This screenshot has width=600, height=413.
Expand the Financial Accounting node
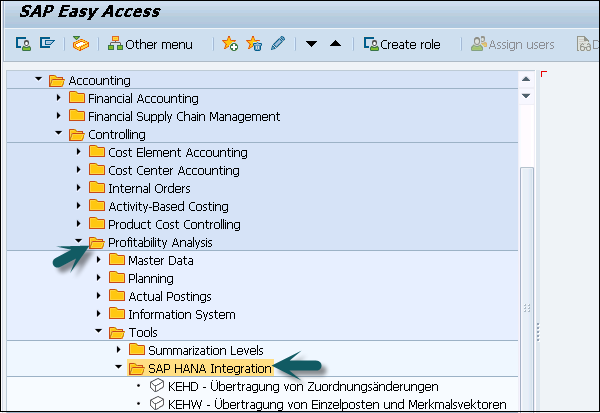[59, 98]
